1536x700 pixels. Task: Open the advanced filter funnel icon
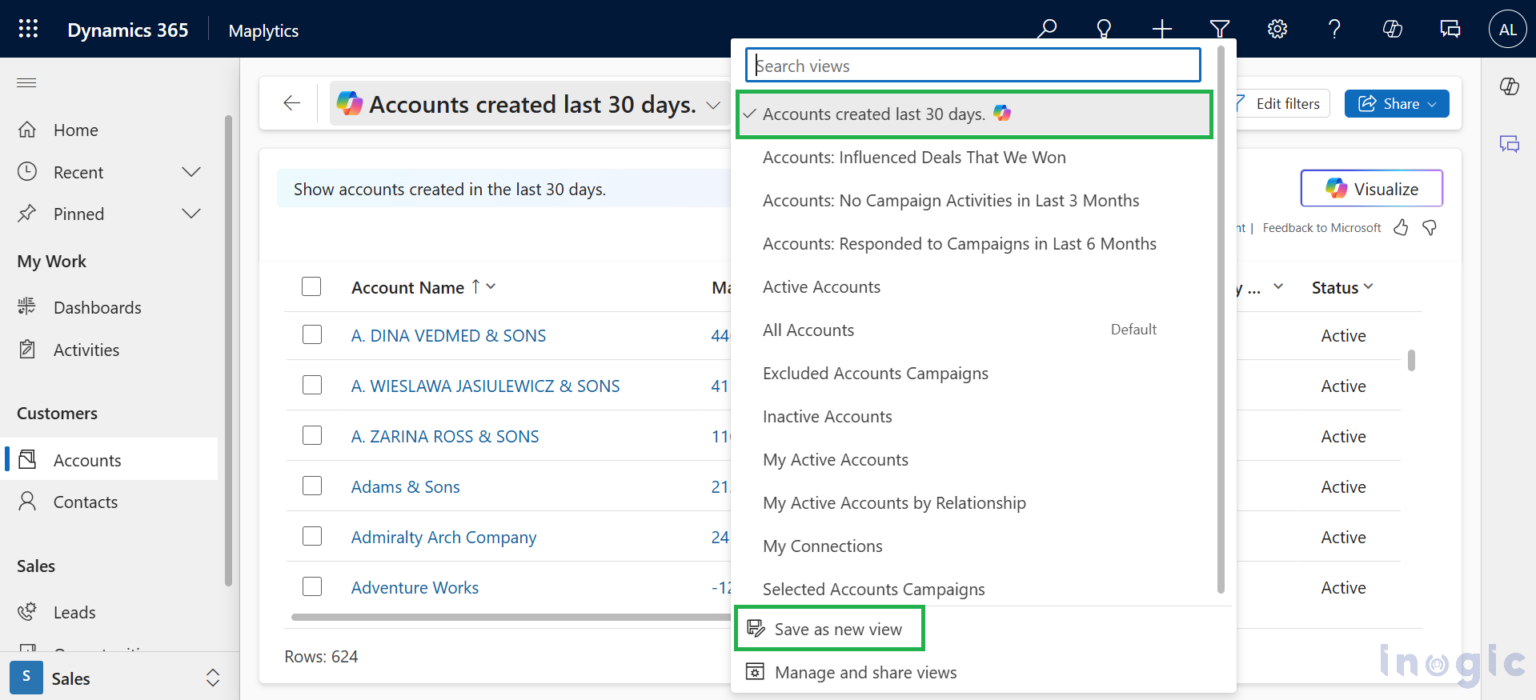pos(1220,29)
